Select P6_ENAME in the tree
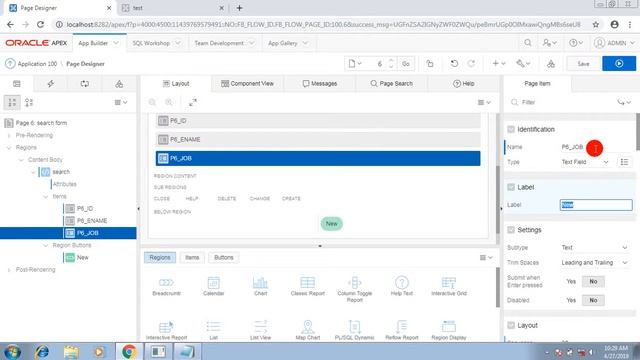The width and height of the screenshot is (640, 360). click(92, 221)
